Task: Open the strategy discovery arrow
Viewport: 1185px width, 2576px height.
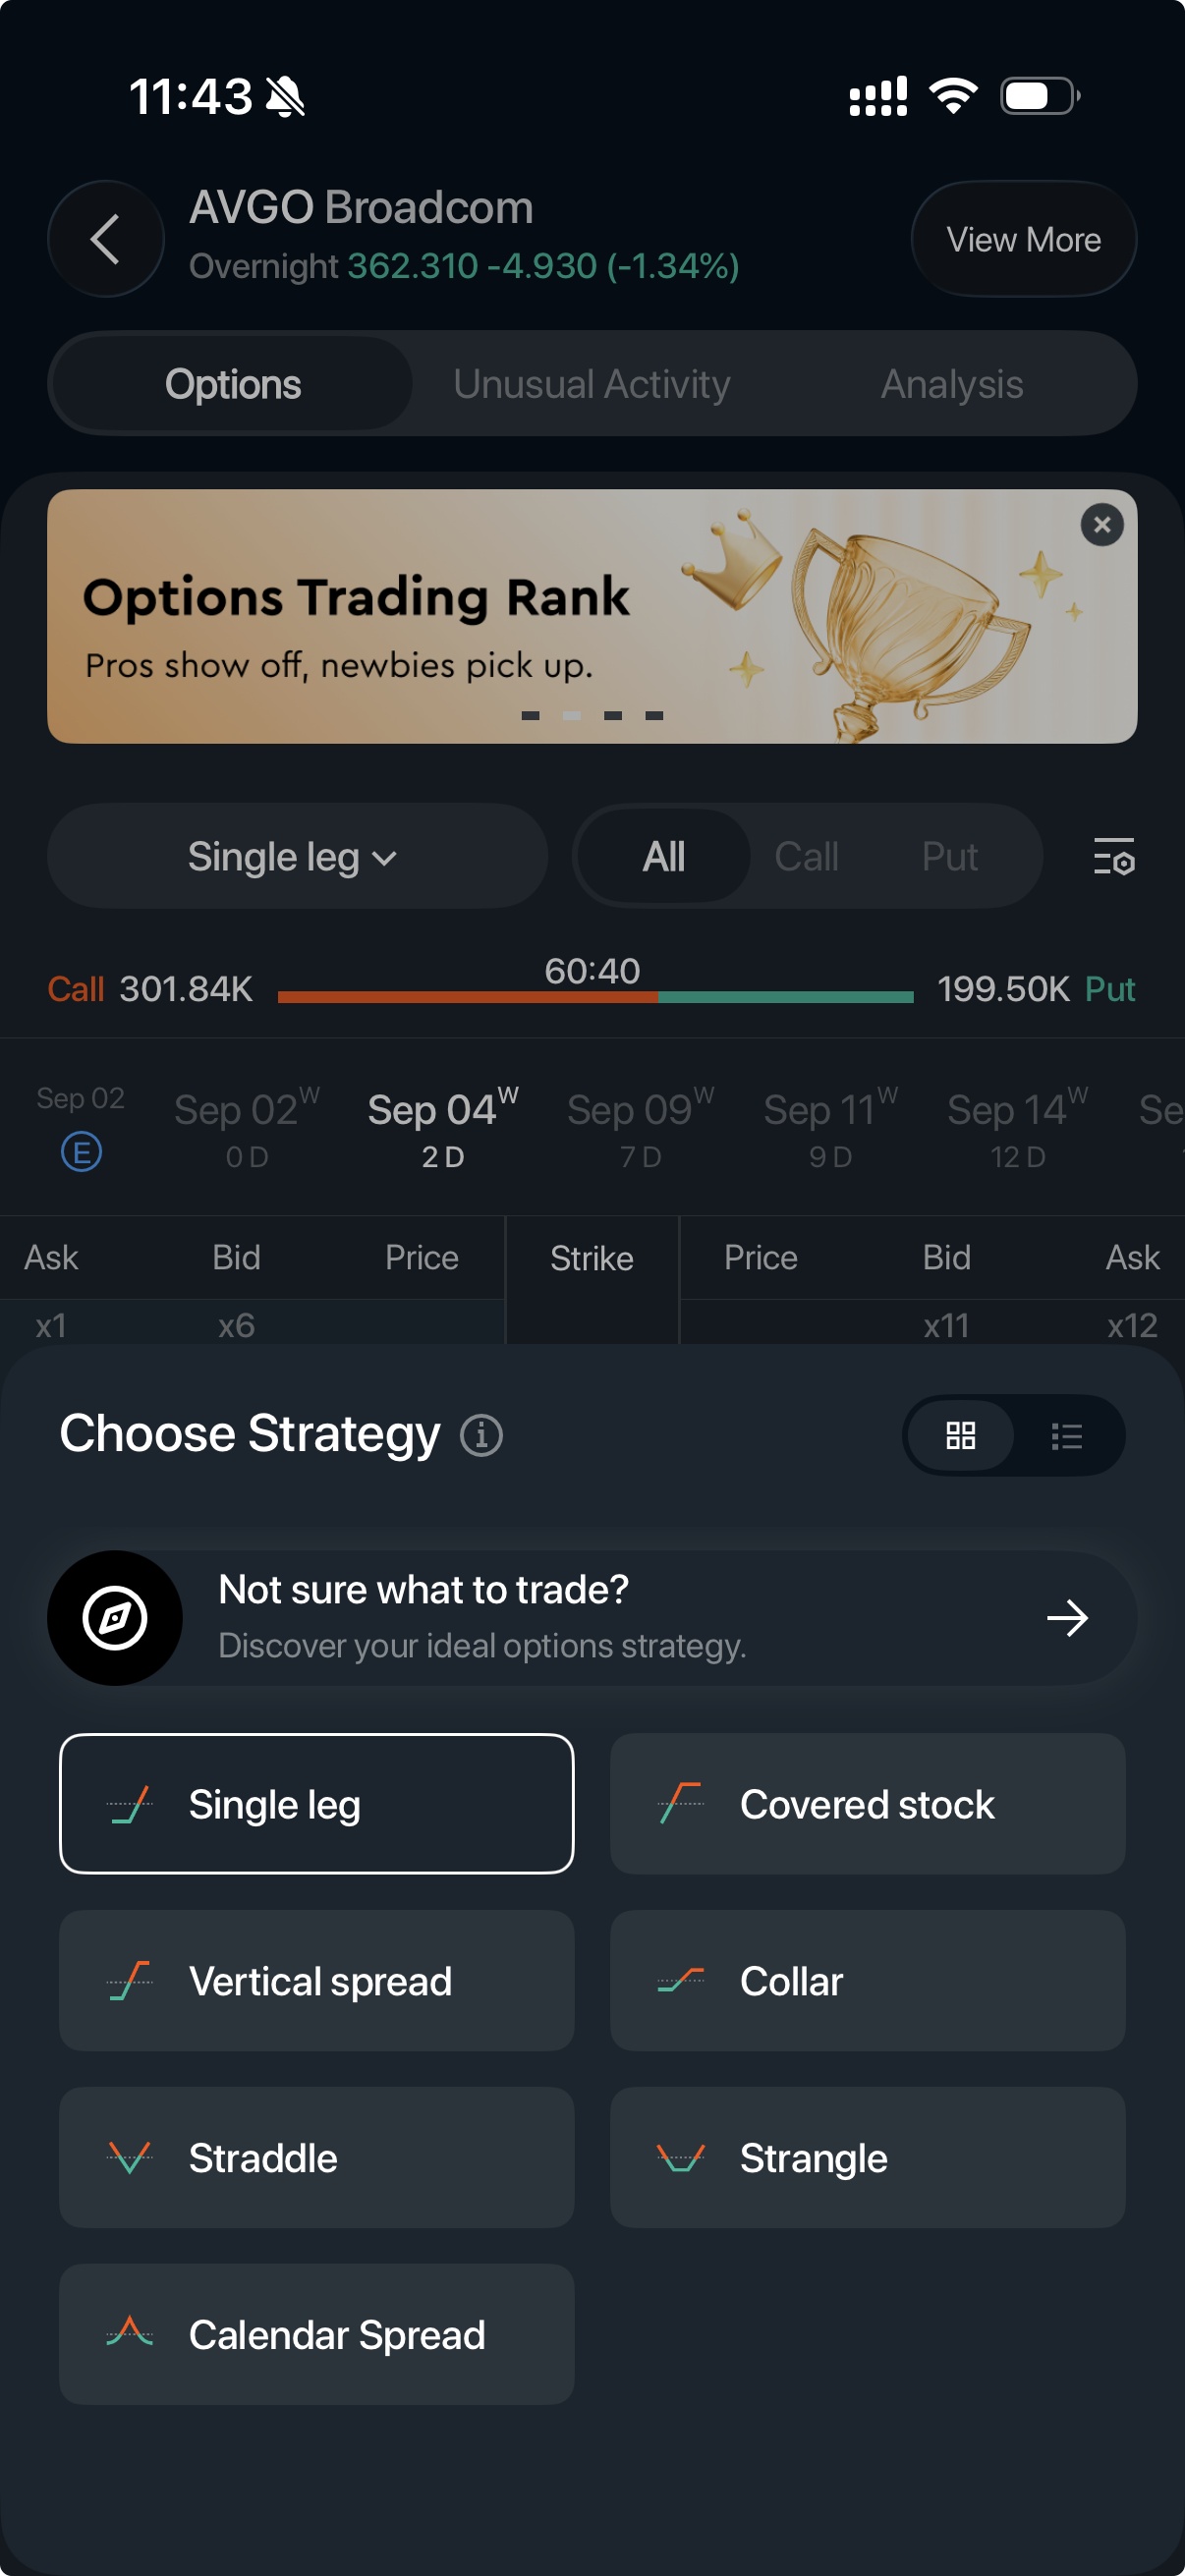Action: pyautogui.click(x=1067, y=1618)
